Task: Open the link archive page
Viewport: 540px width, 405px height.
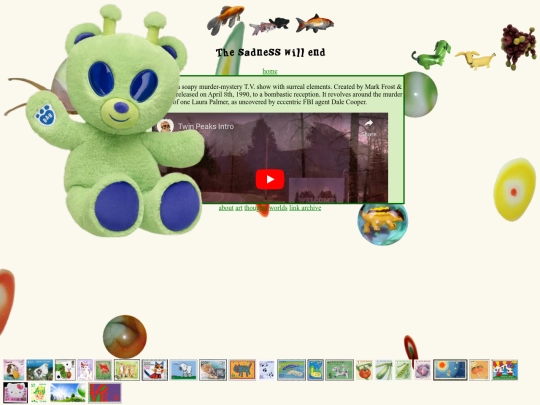Action: point(305,208)
